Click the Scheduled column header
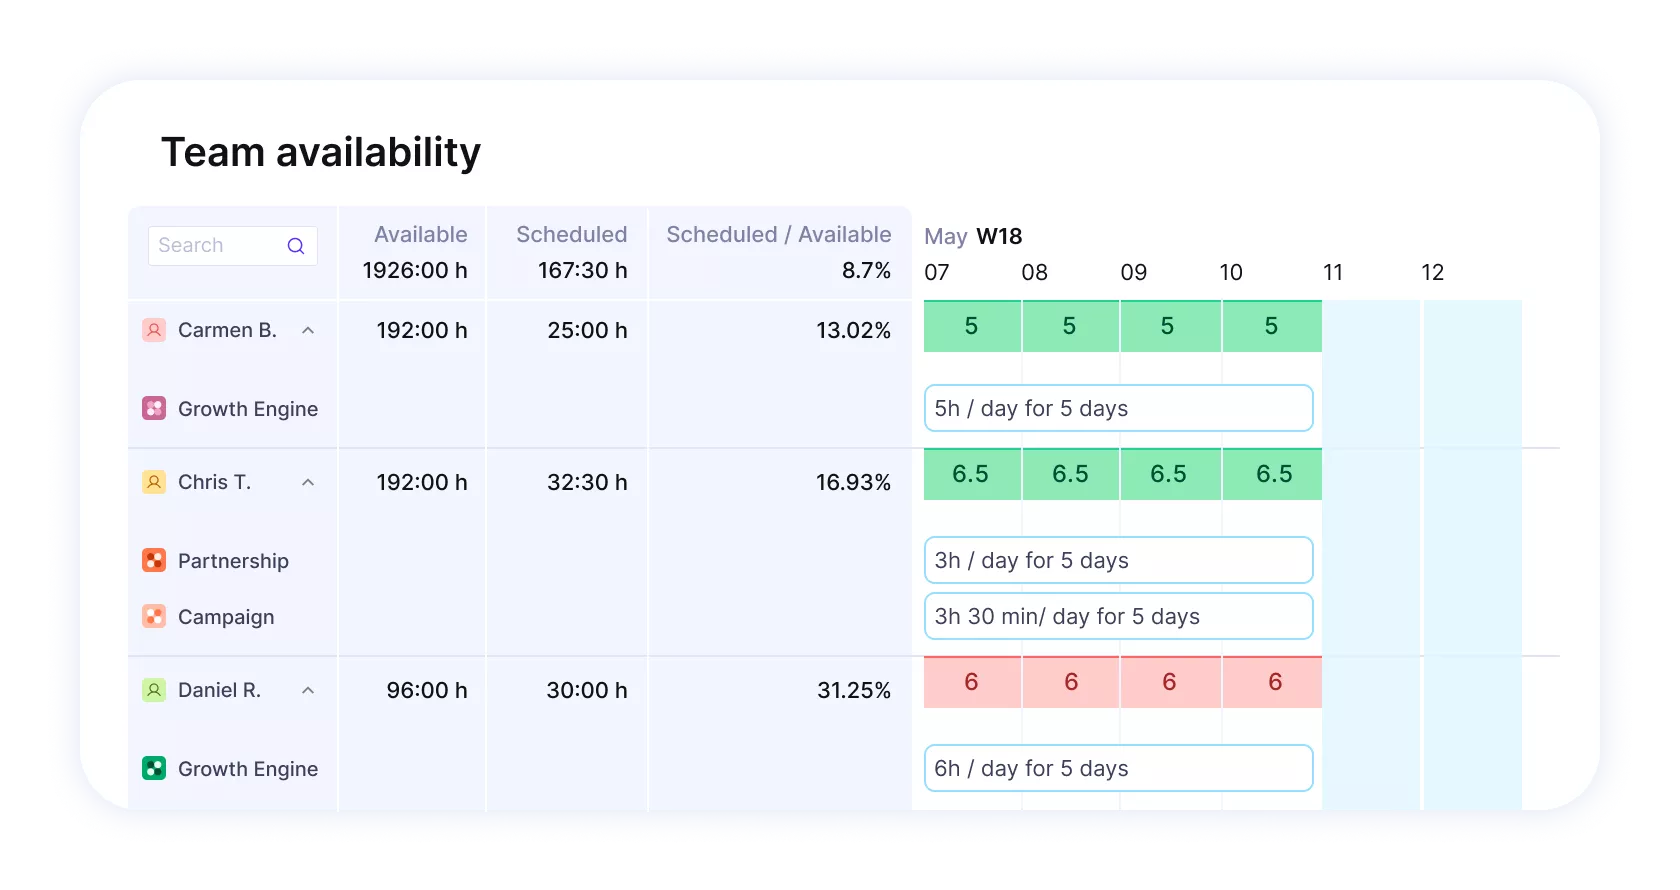 pos(571,234)
